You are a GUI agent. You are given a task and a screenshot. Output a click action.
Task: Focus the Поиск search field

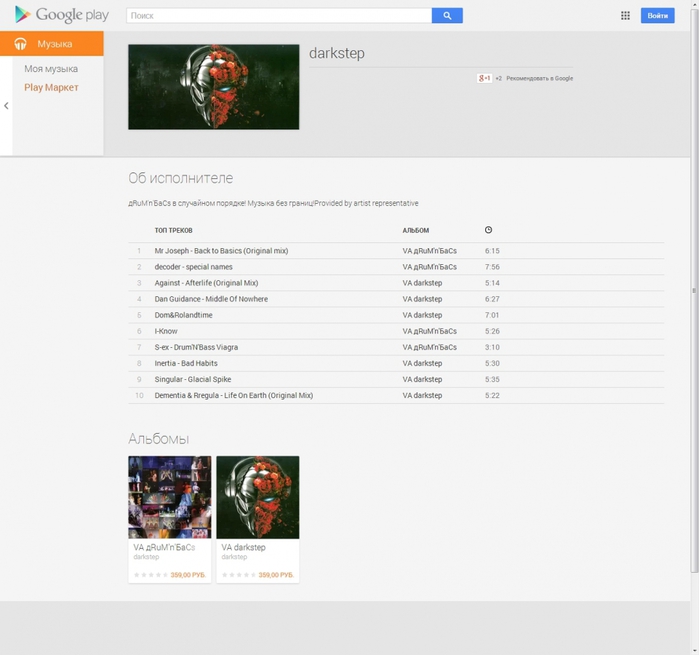[279, 16]
